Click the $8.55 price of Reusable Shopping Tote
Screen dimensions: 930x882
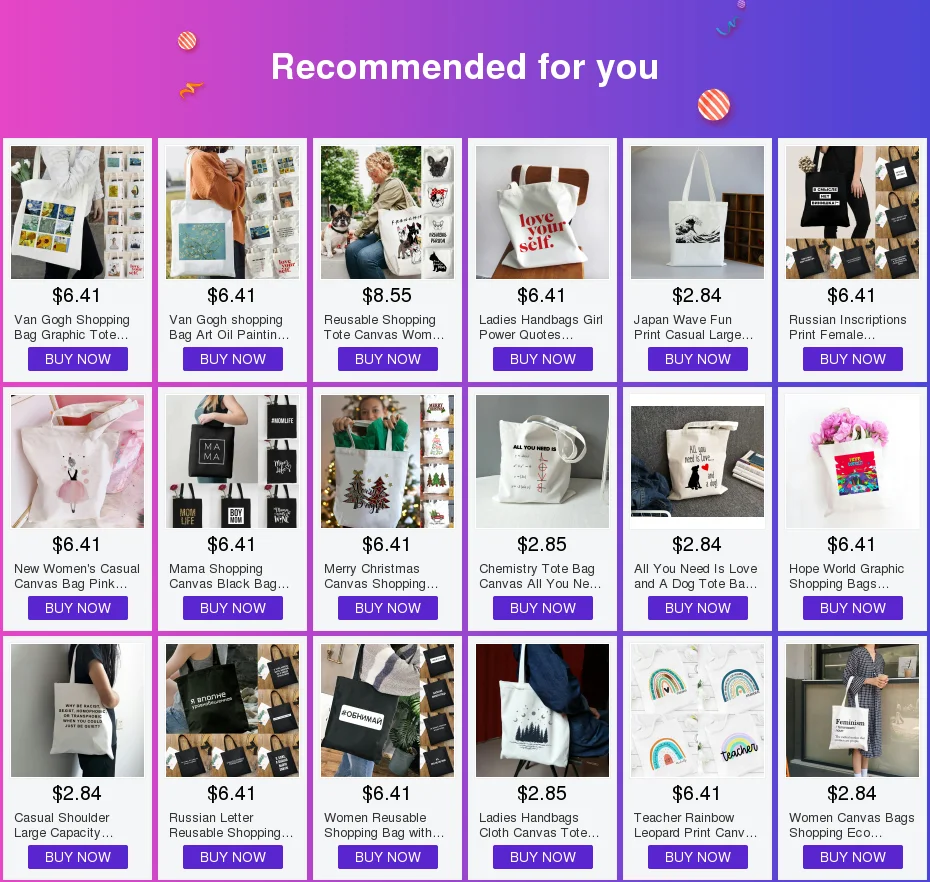(387, 295)
